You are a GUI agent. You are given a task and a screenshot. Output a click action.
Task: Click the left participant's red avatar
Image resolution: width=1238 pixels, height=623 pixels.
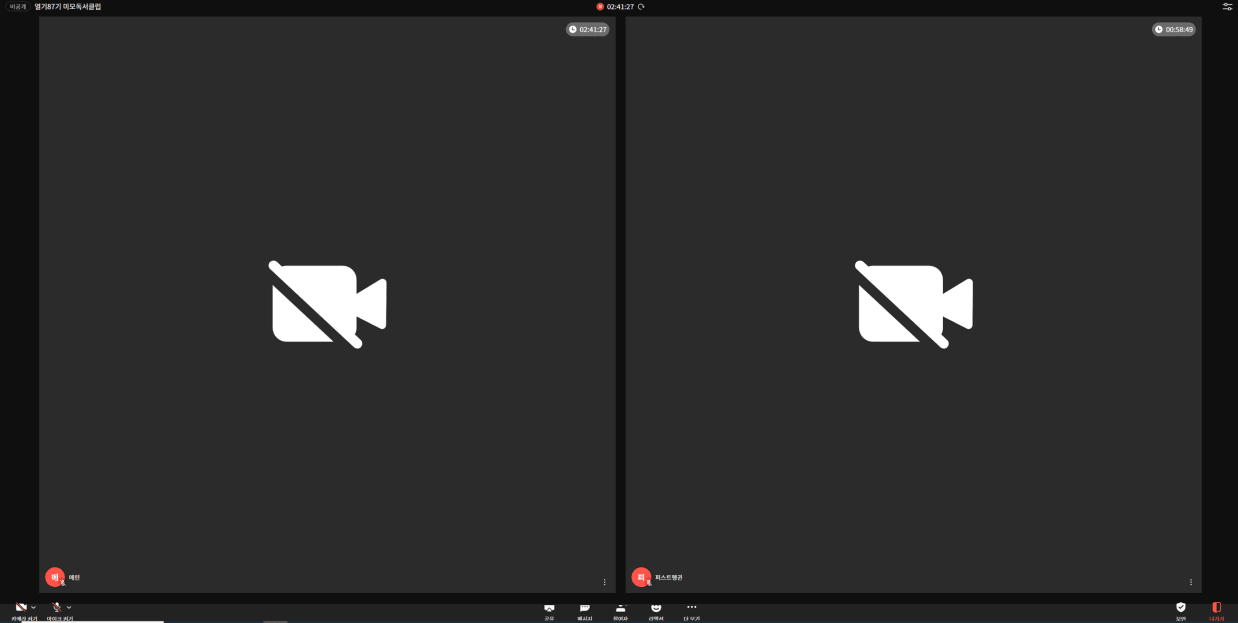click(55, 577)
